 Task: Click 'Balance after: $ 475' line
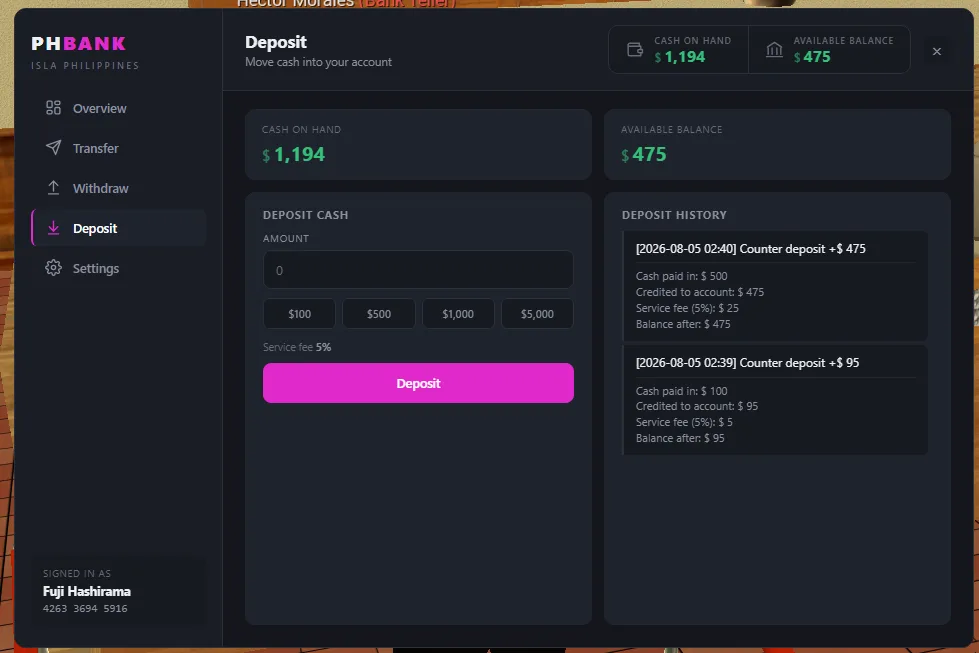[682, 324]
